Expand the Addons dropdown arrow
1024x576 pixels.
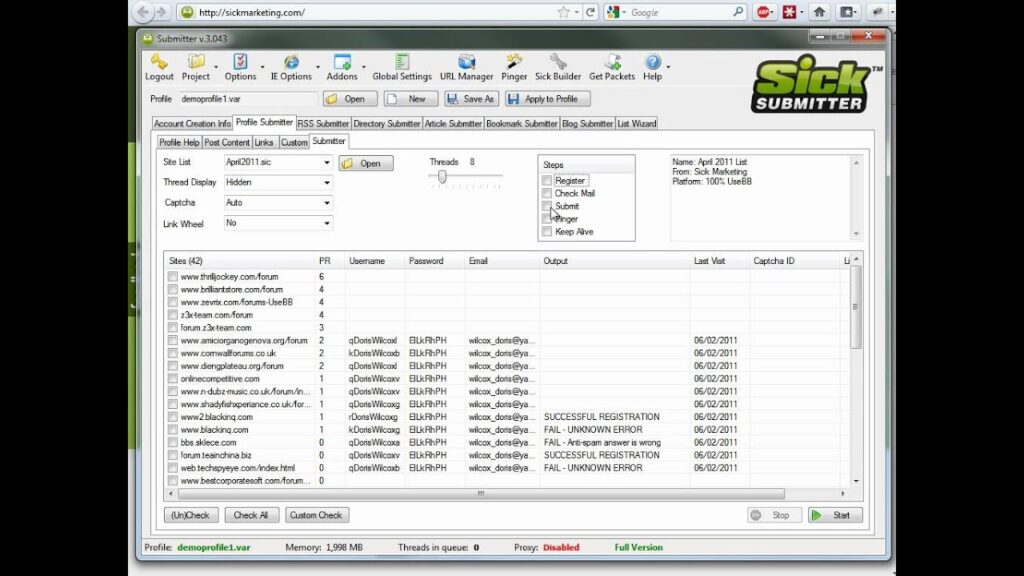[364, 67]
